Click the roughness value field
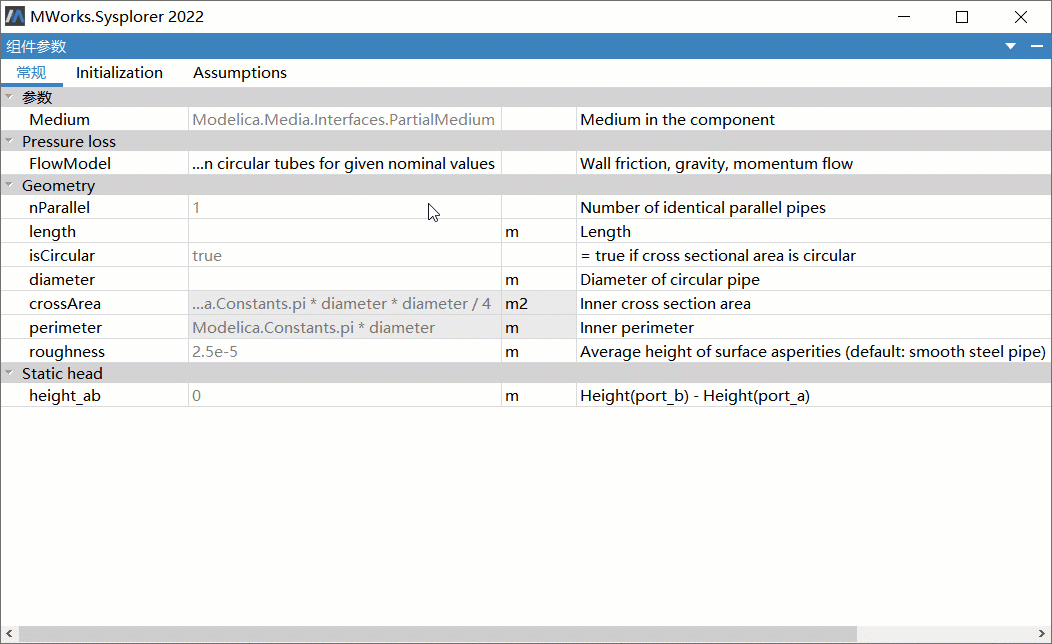The width and height of the screenshot is (1052, 644). [344, 351]
